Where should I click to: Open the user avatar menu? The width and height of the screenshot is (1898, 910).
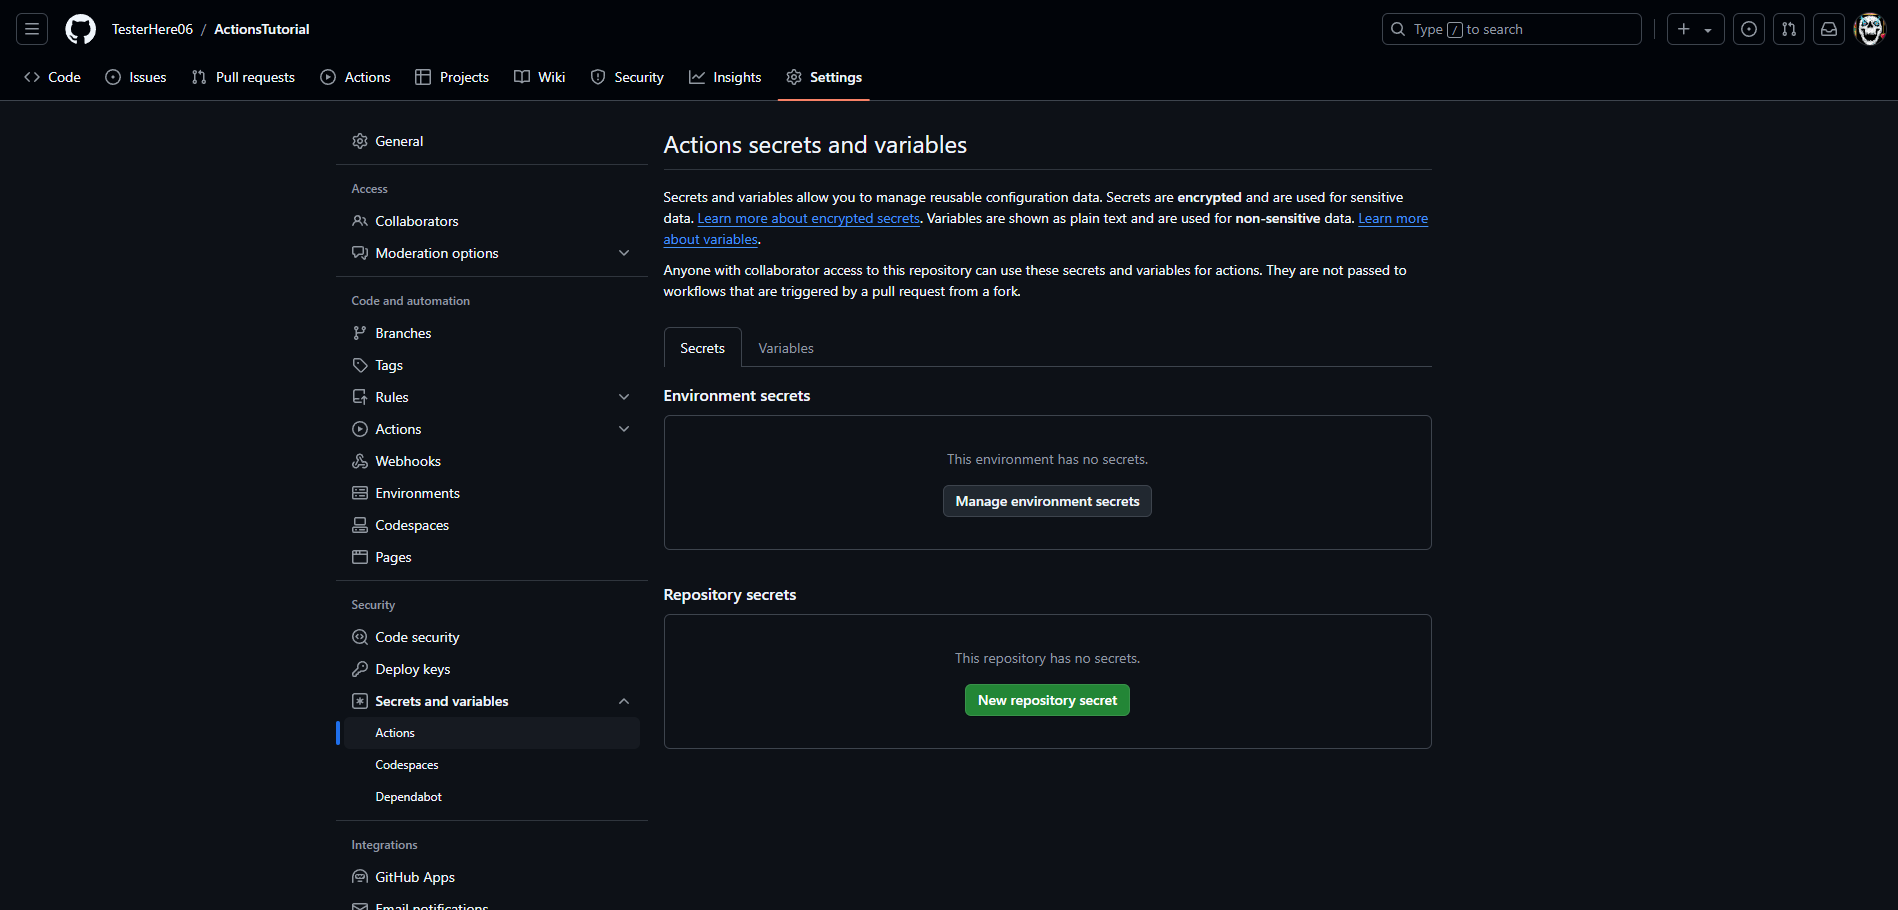pos(1869,29)
